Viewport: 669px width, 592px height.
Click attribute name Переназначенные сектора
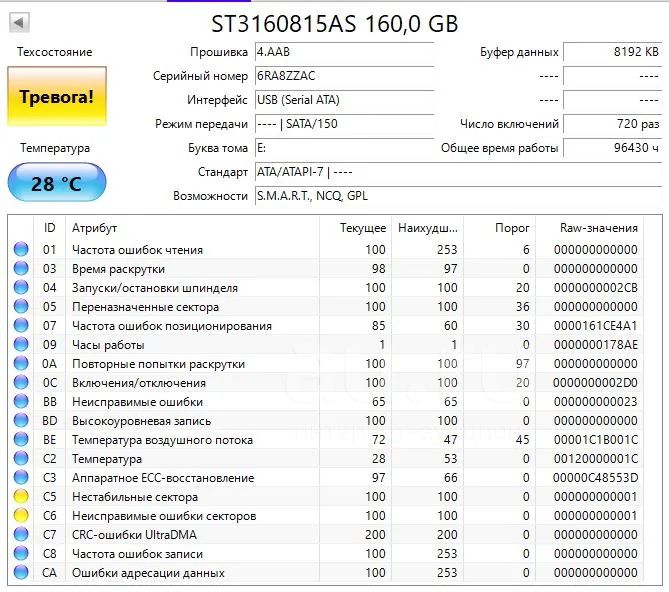click(145, 307)
